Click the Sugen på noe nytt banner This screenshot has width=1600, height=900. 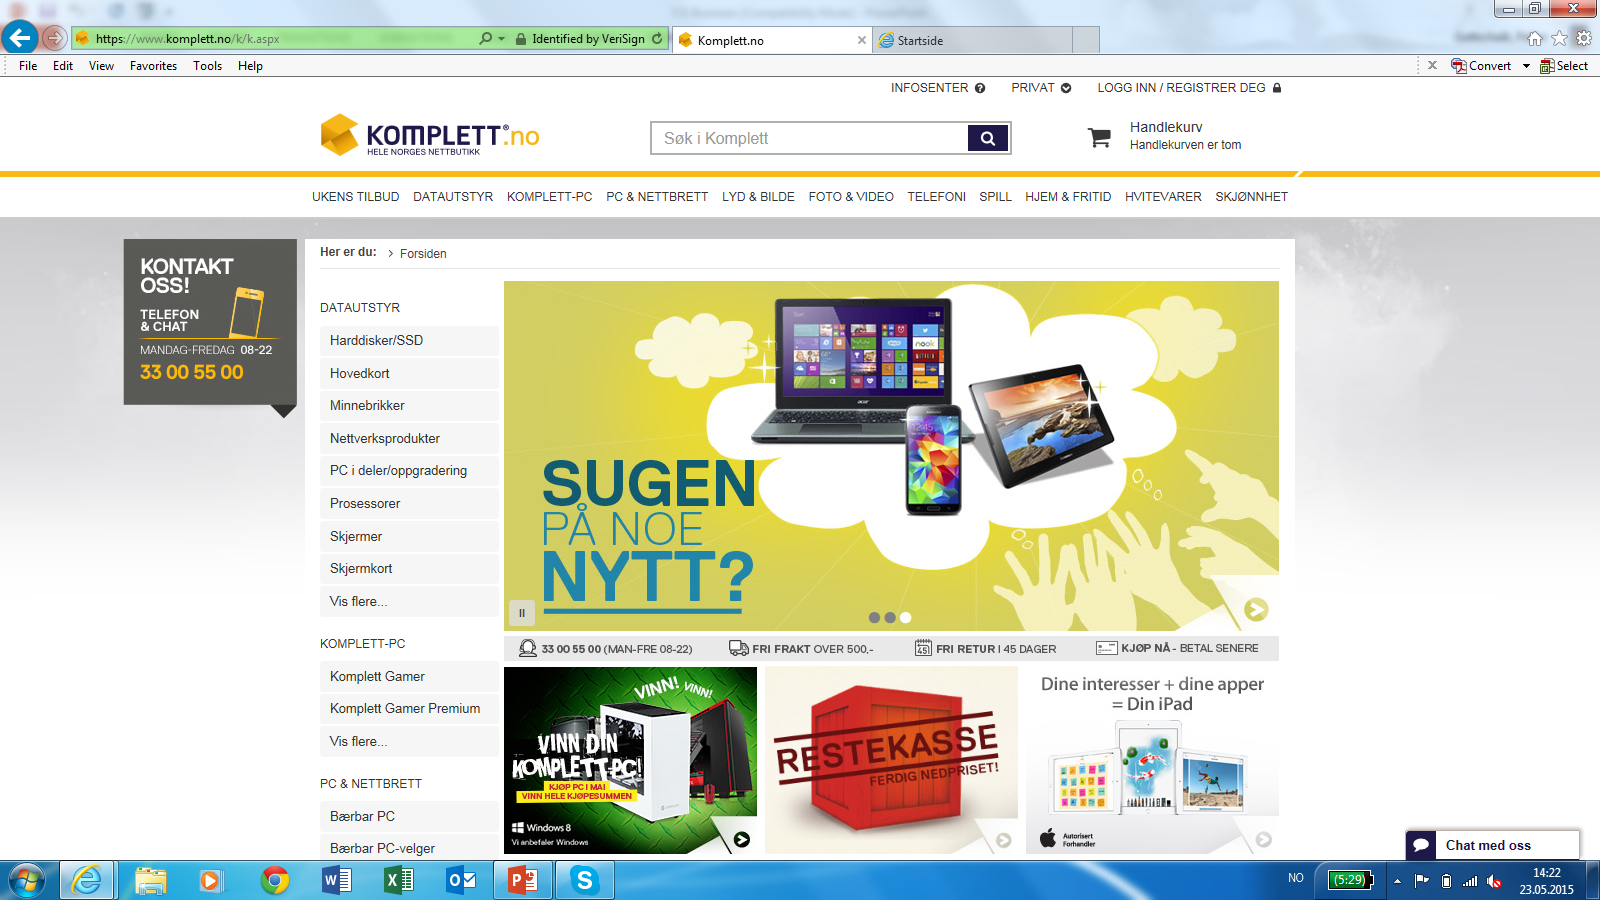click(891, 455)
